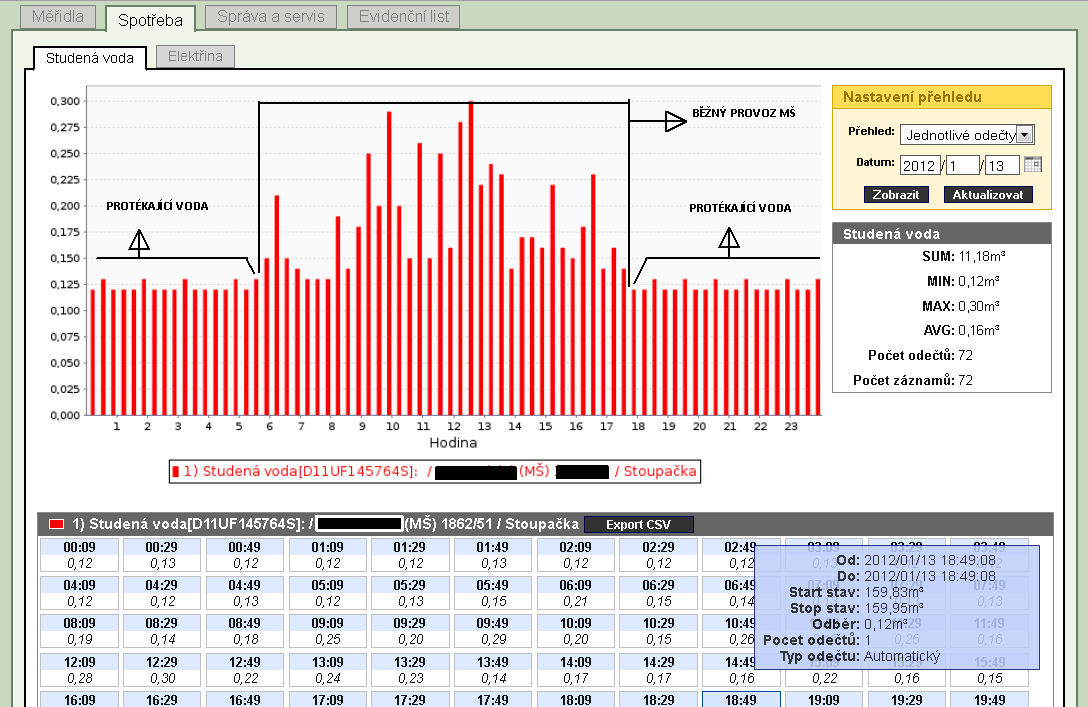Select the 00:09 reading cell
The image size is (1088, 707).
click(79, 555)
